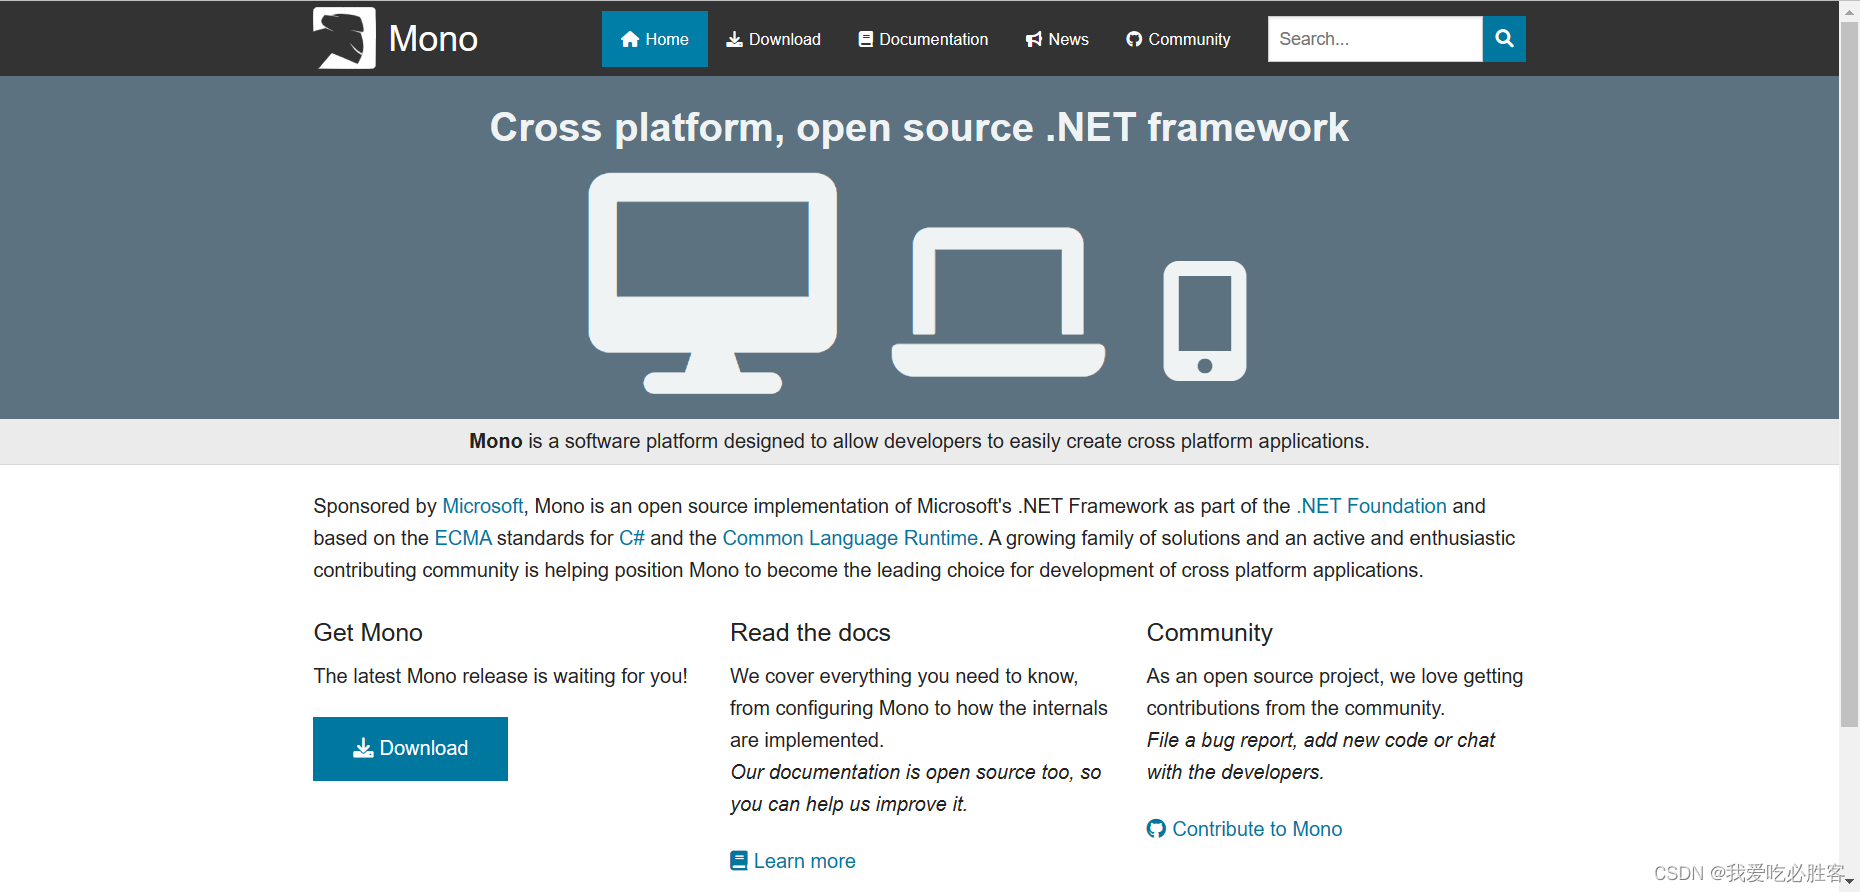Follow the Microsoft link
This screenshot has width=1860, height=892.
click(483, 506)
